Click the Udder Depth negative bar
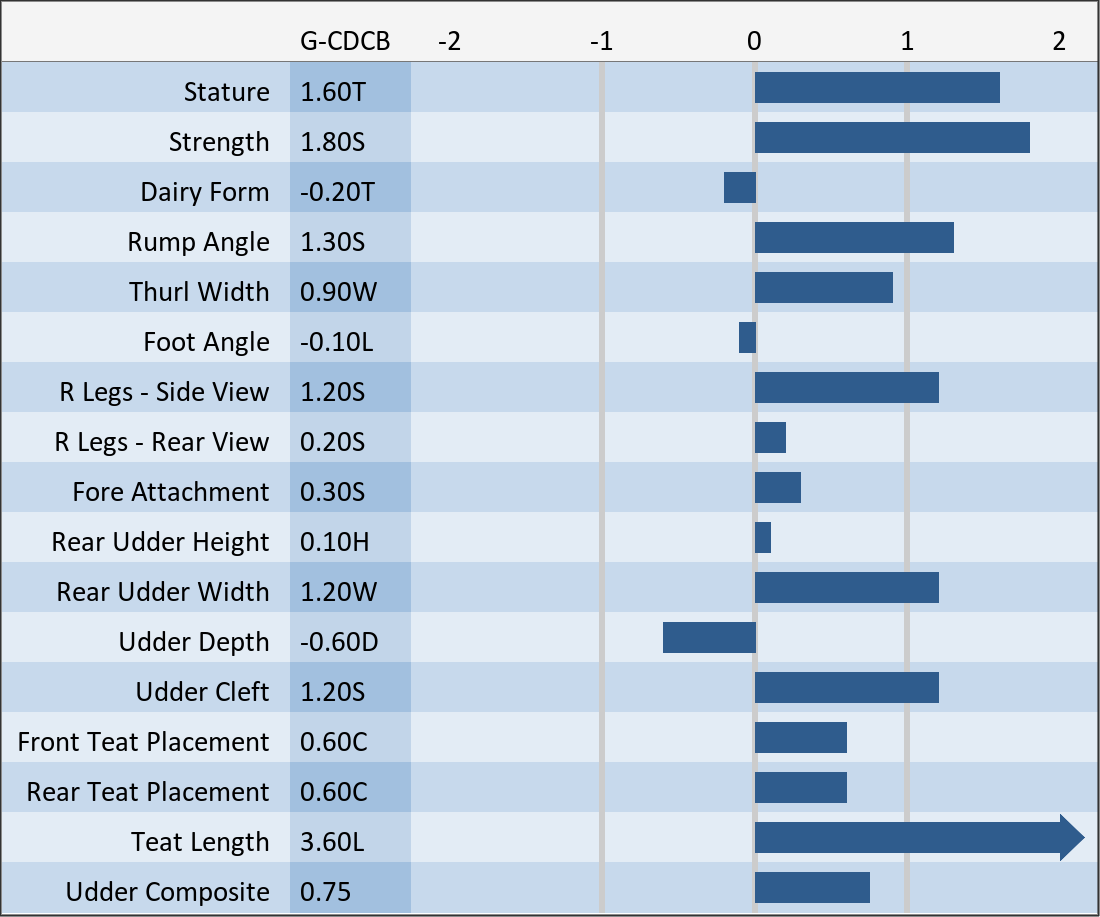Screen dimensions: 1100x917 tap(709, 638)
